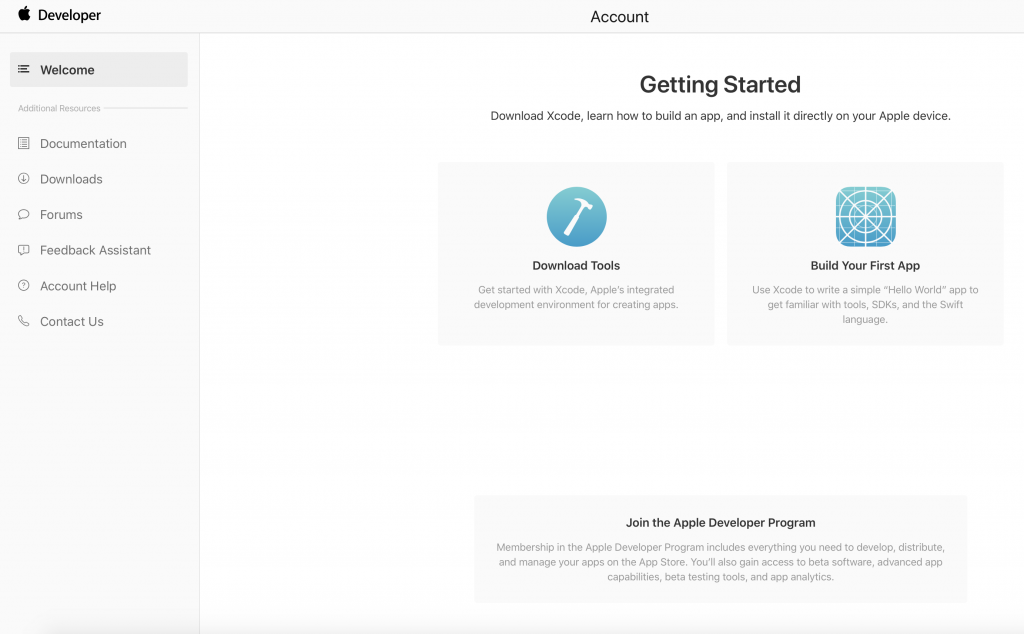Image resolution: width=1024 pixels, height=634 pixels.
Task: Click the 'Get started with Xcode' description
Action: click(x=576, y=297)
